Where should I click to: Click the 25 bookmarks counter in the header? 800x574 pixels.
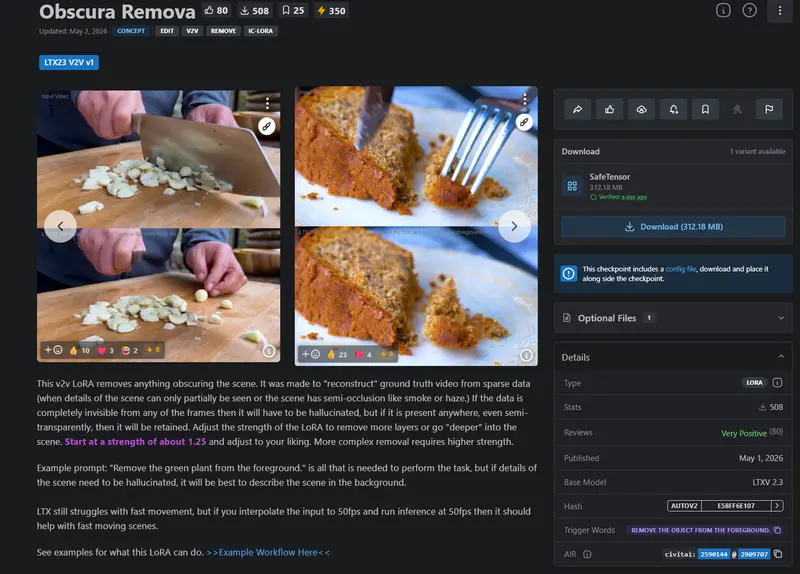[293, 10]
